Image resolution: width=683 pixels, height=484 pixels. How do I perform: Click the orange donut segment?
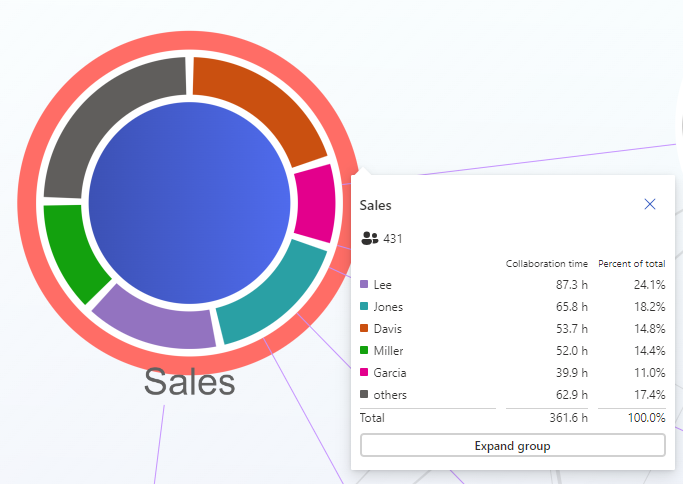(x=257, y=100)
